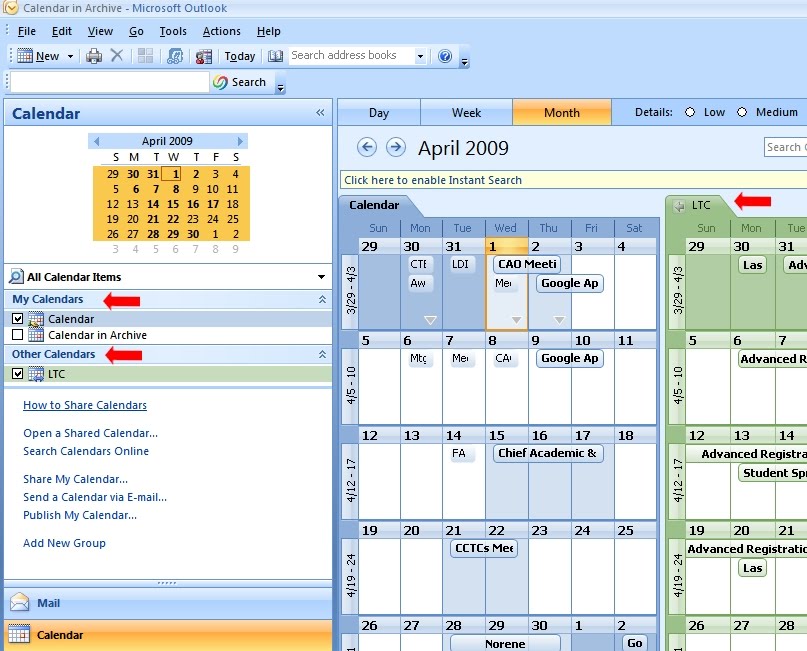Click the LTC tab overlay mode arrow

tap(679, 206)
